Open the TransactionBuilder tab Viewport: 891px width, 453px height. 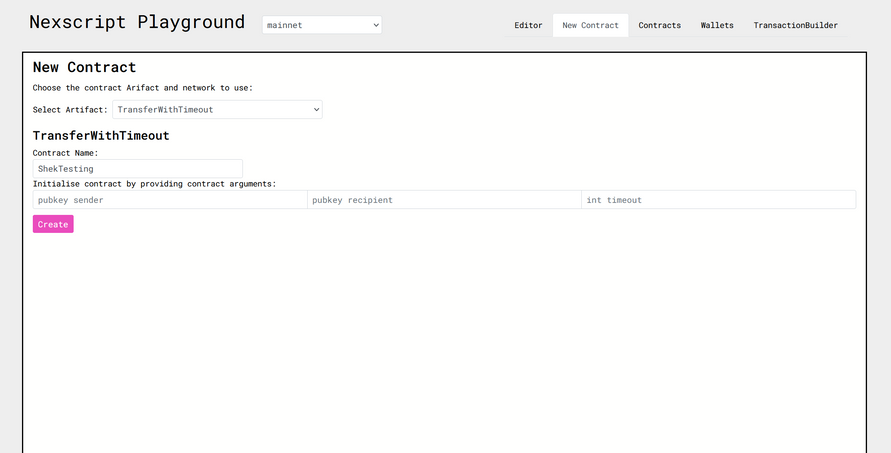coord(795,25)
